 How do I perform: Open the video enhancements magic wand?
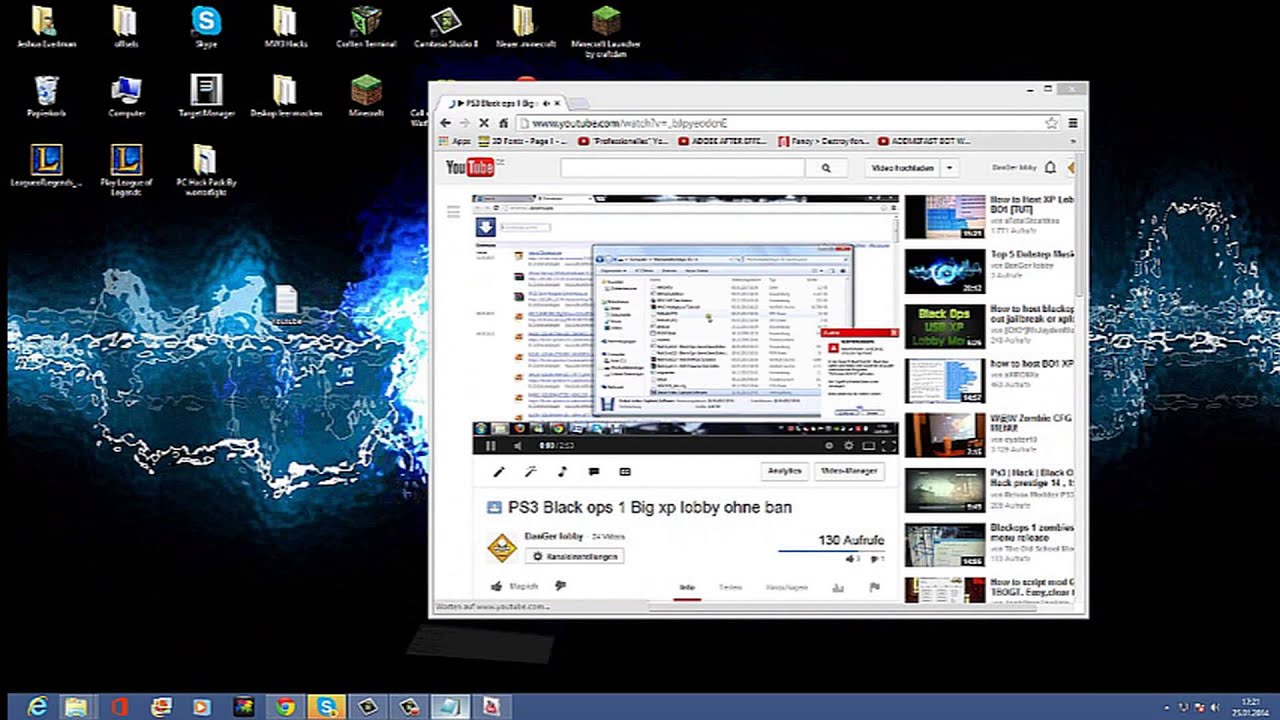pos(531,472)
